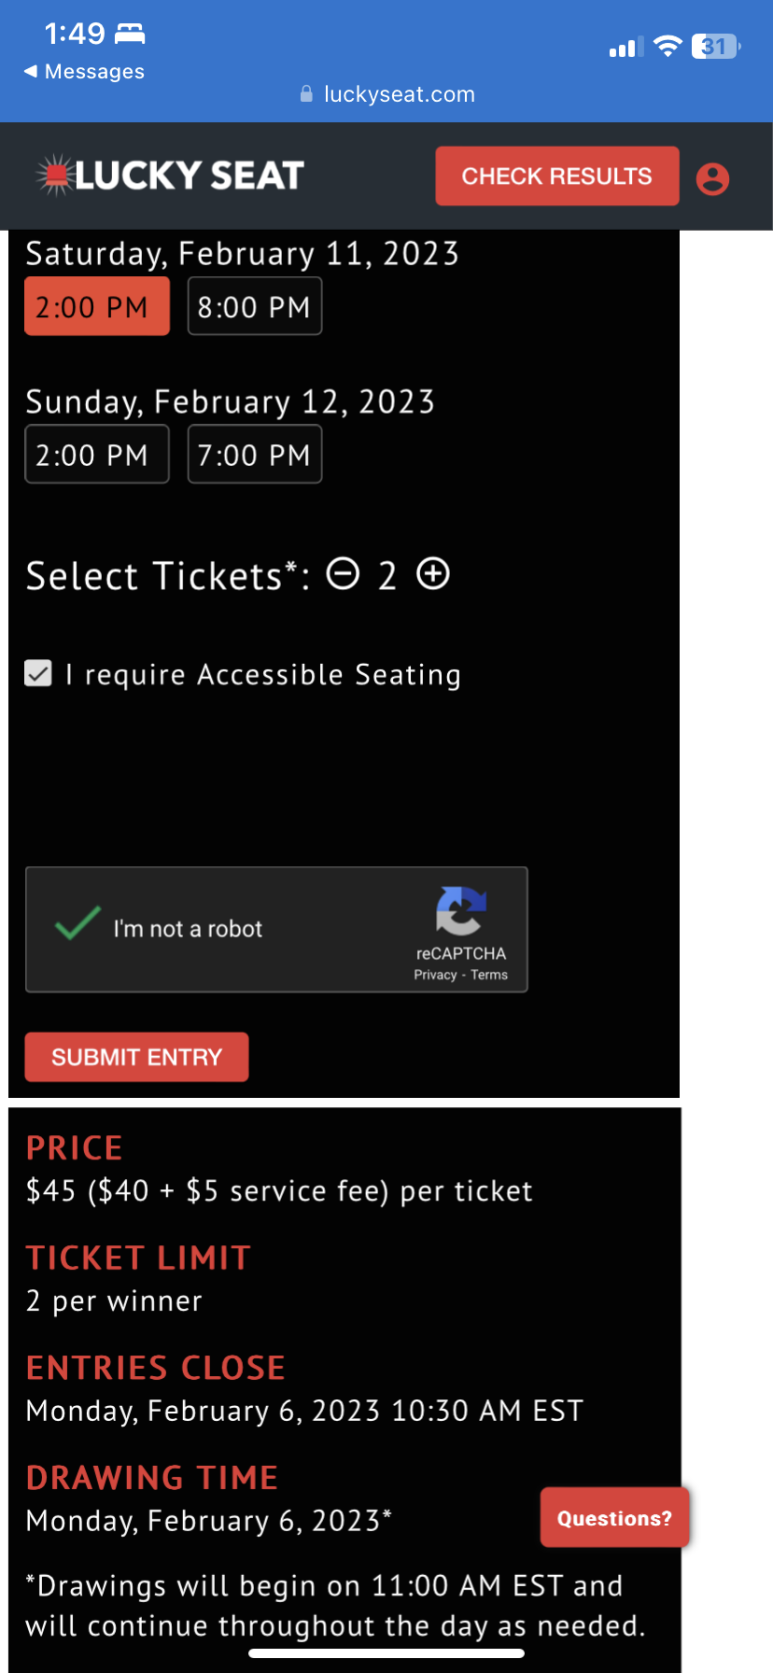Tap the battery indicator in status bar

[715, 46]
